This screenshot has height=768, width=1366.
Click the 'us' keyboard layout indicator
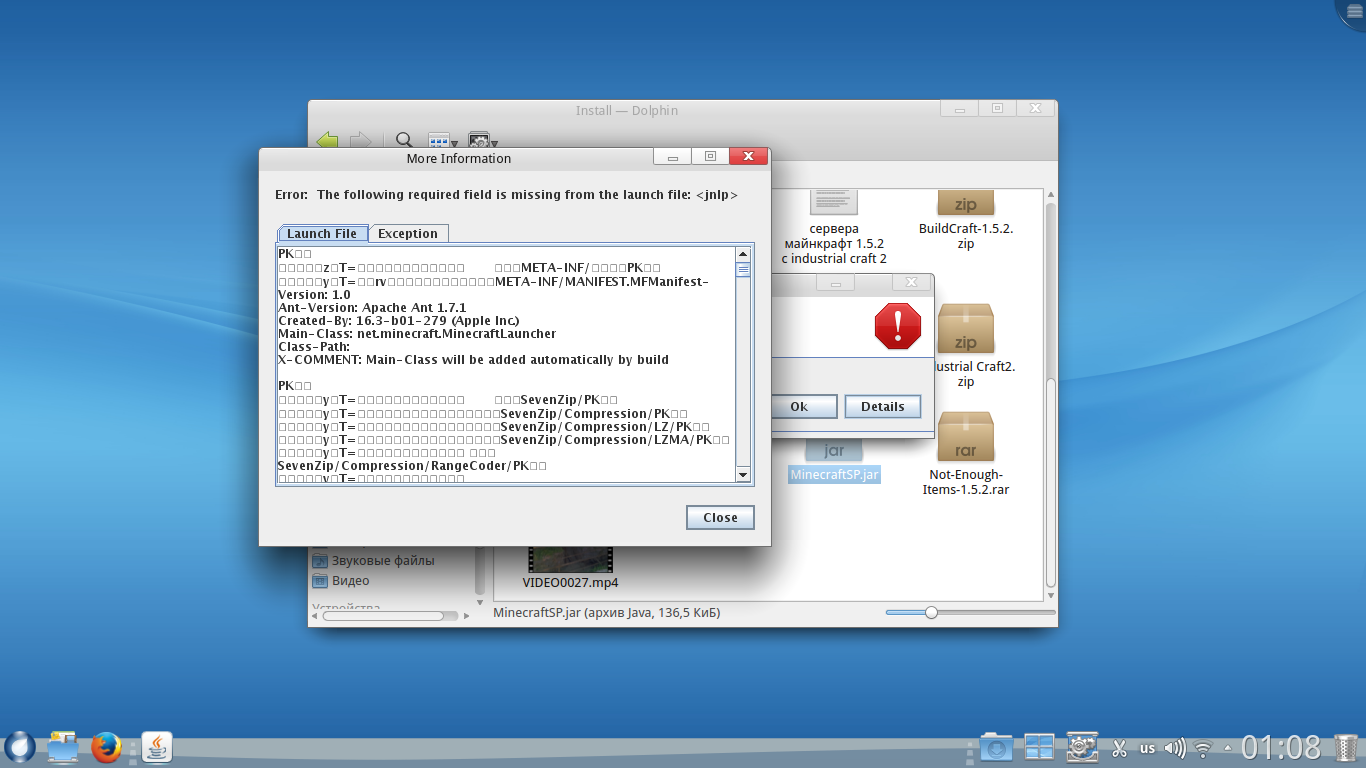[1147, 748]
